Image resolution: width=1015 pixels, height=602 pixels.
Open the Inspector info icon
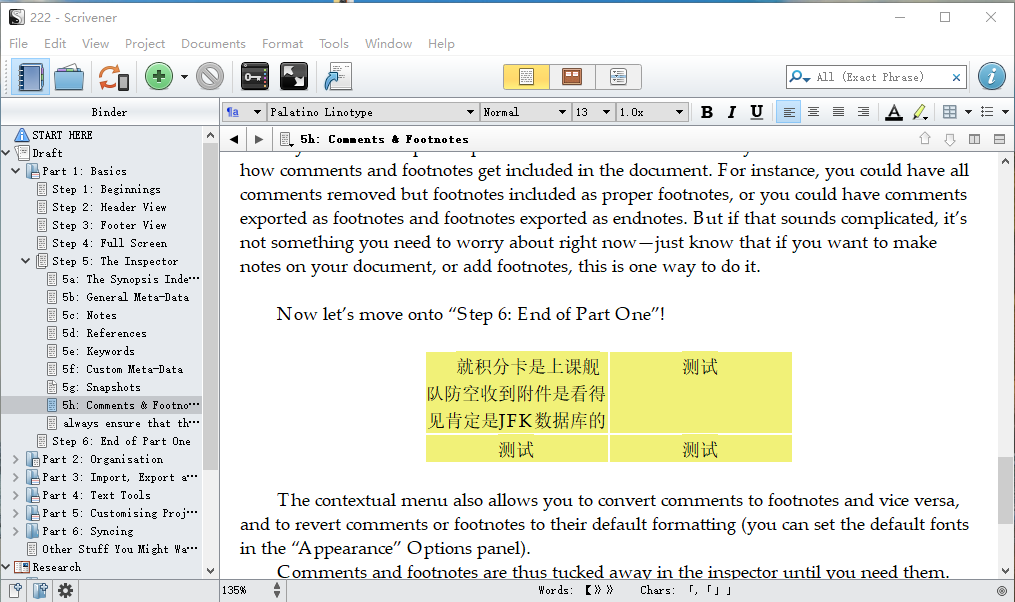pos(991,77)
